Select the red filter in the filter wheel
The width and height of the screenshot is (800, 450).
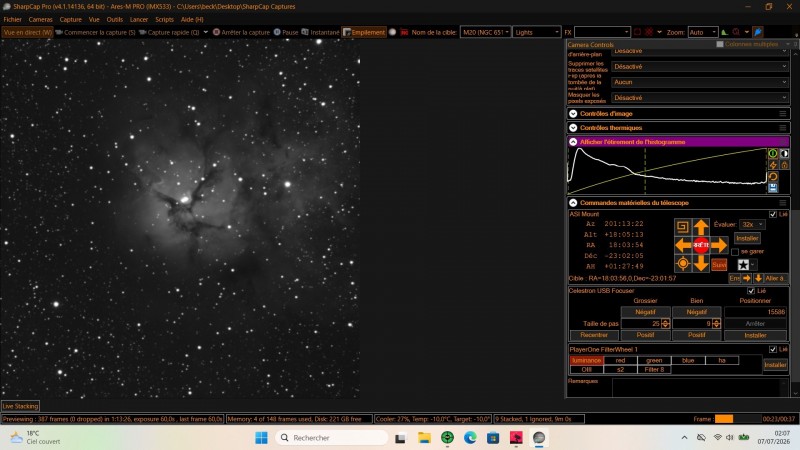(620, 361)
